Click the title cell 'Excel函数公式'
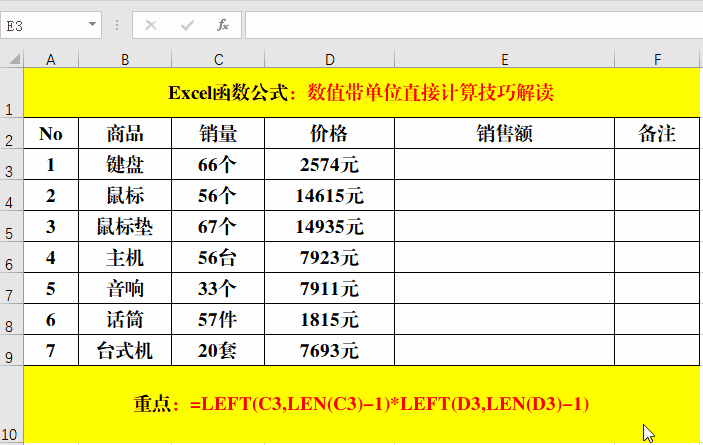The width and height of the screenshot is (703, 445). click(x=361, y=93)
